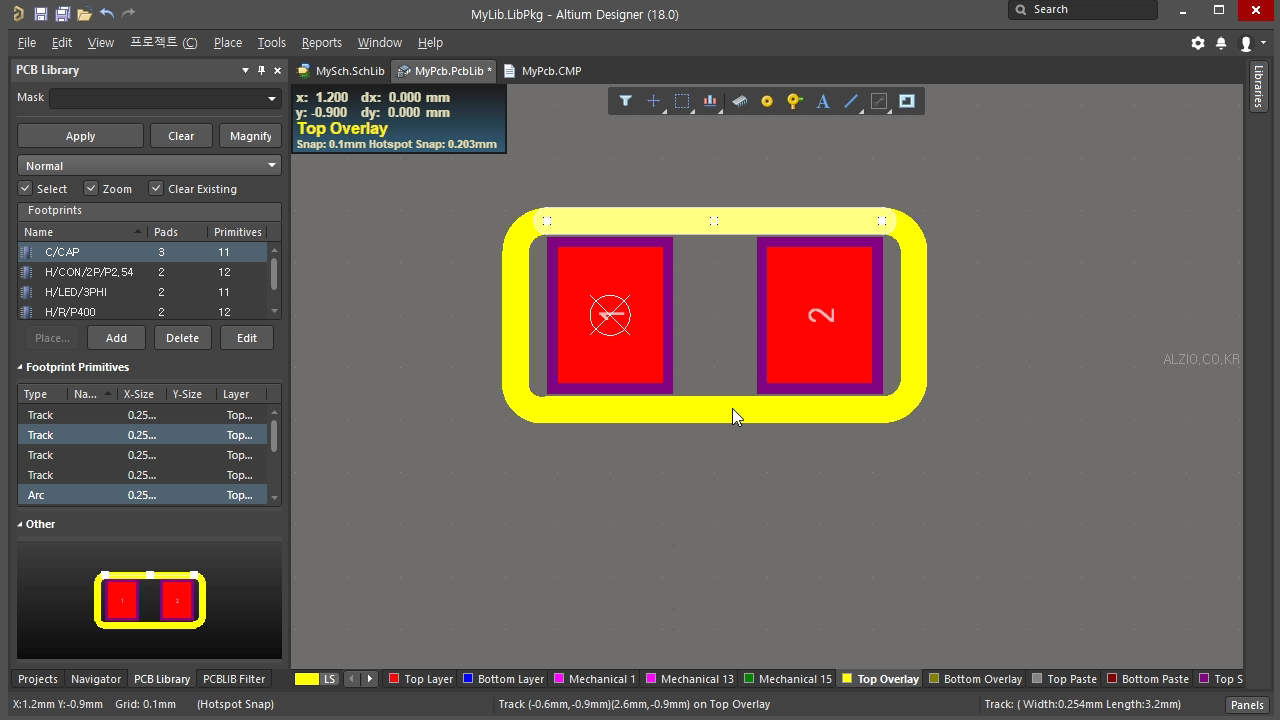Click the greyed dimension tool icon

[879, 101]
